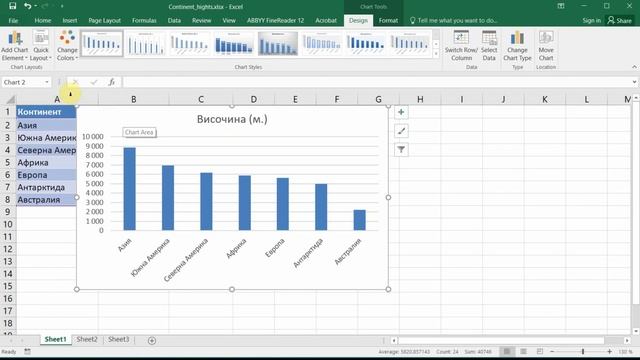
Task: Switch to Page Layout view in status bar
Action: [x=523, y=351]
